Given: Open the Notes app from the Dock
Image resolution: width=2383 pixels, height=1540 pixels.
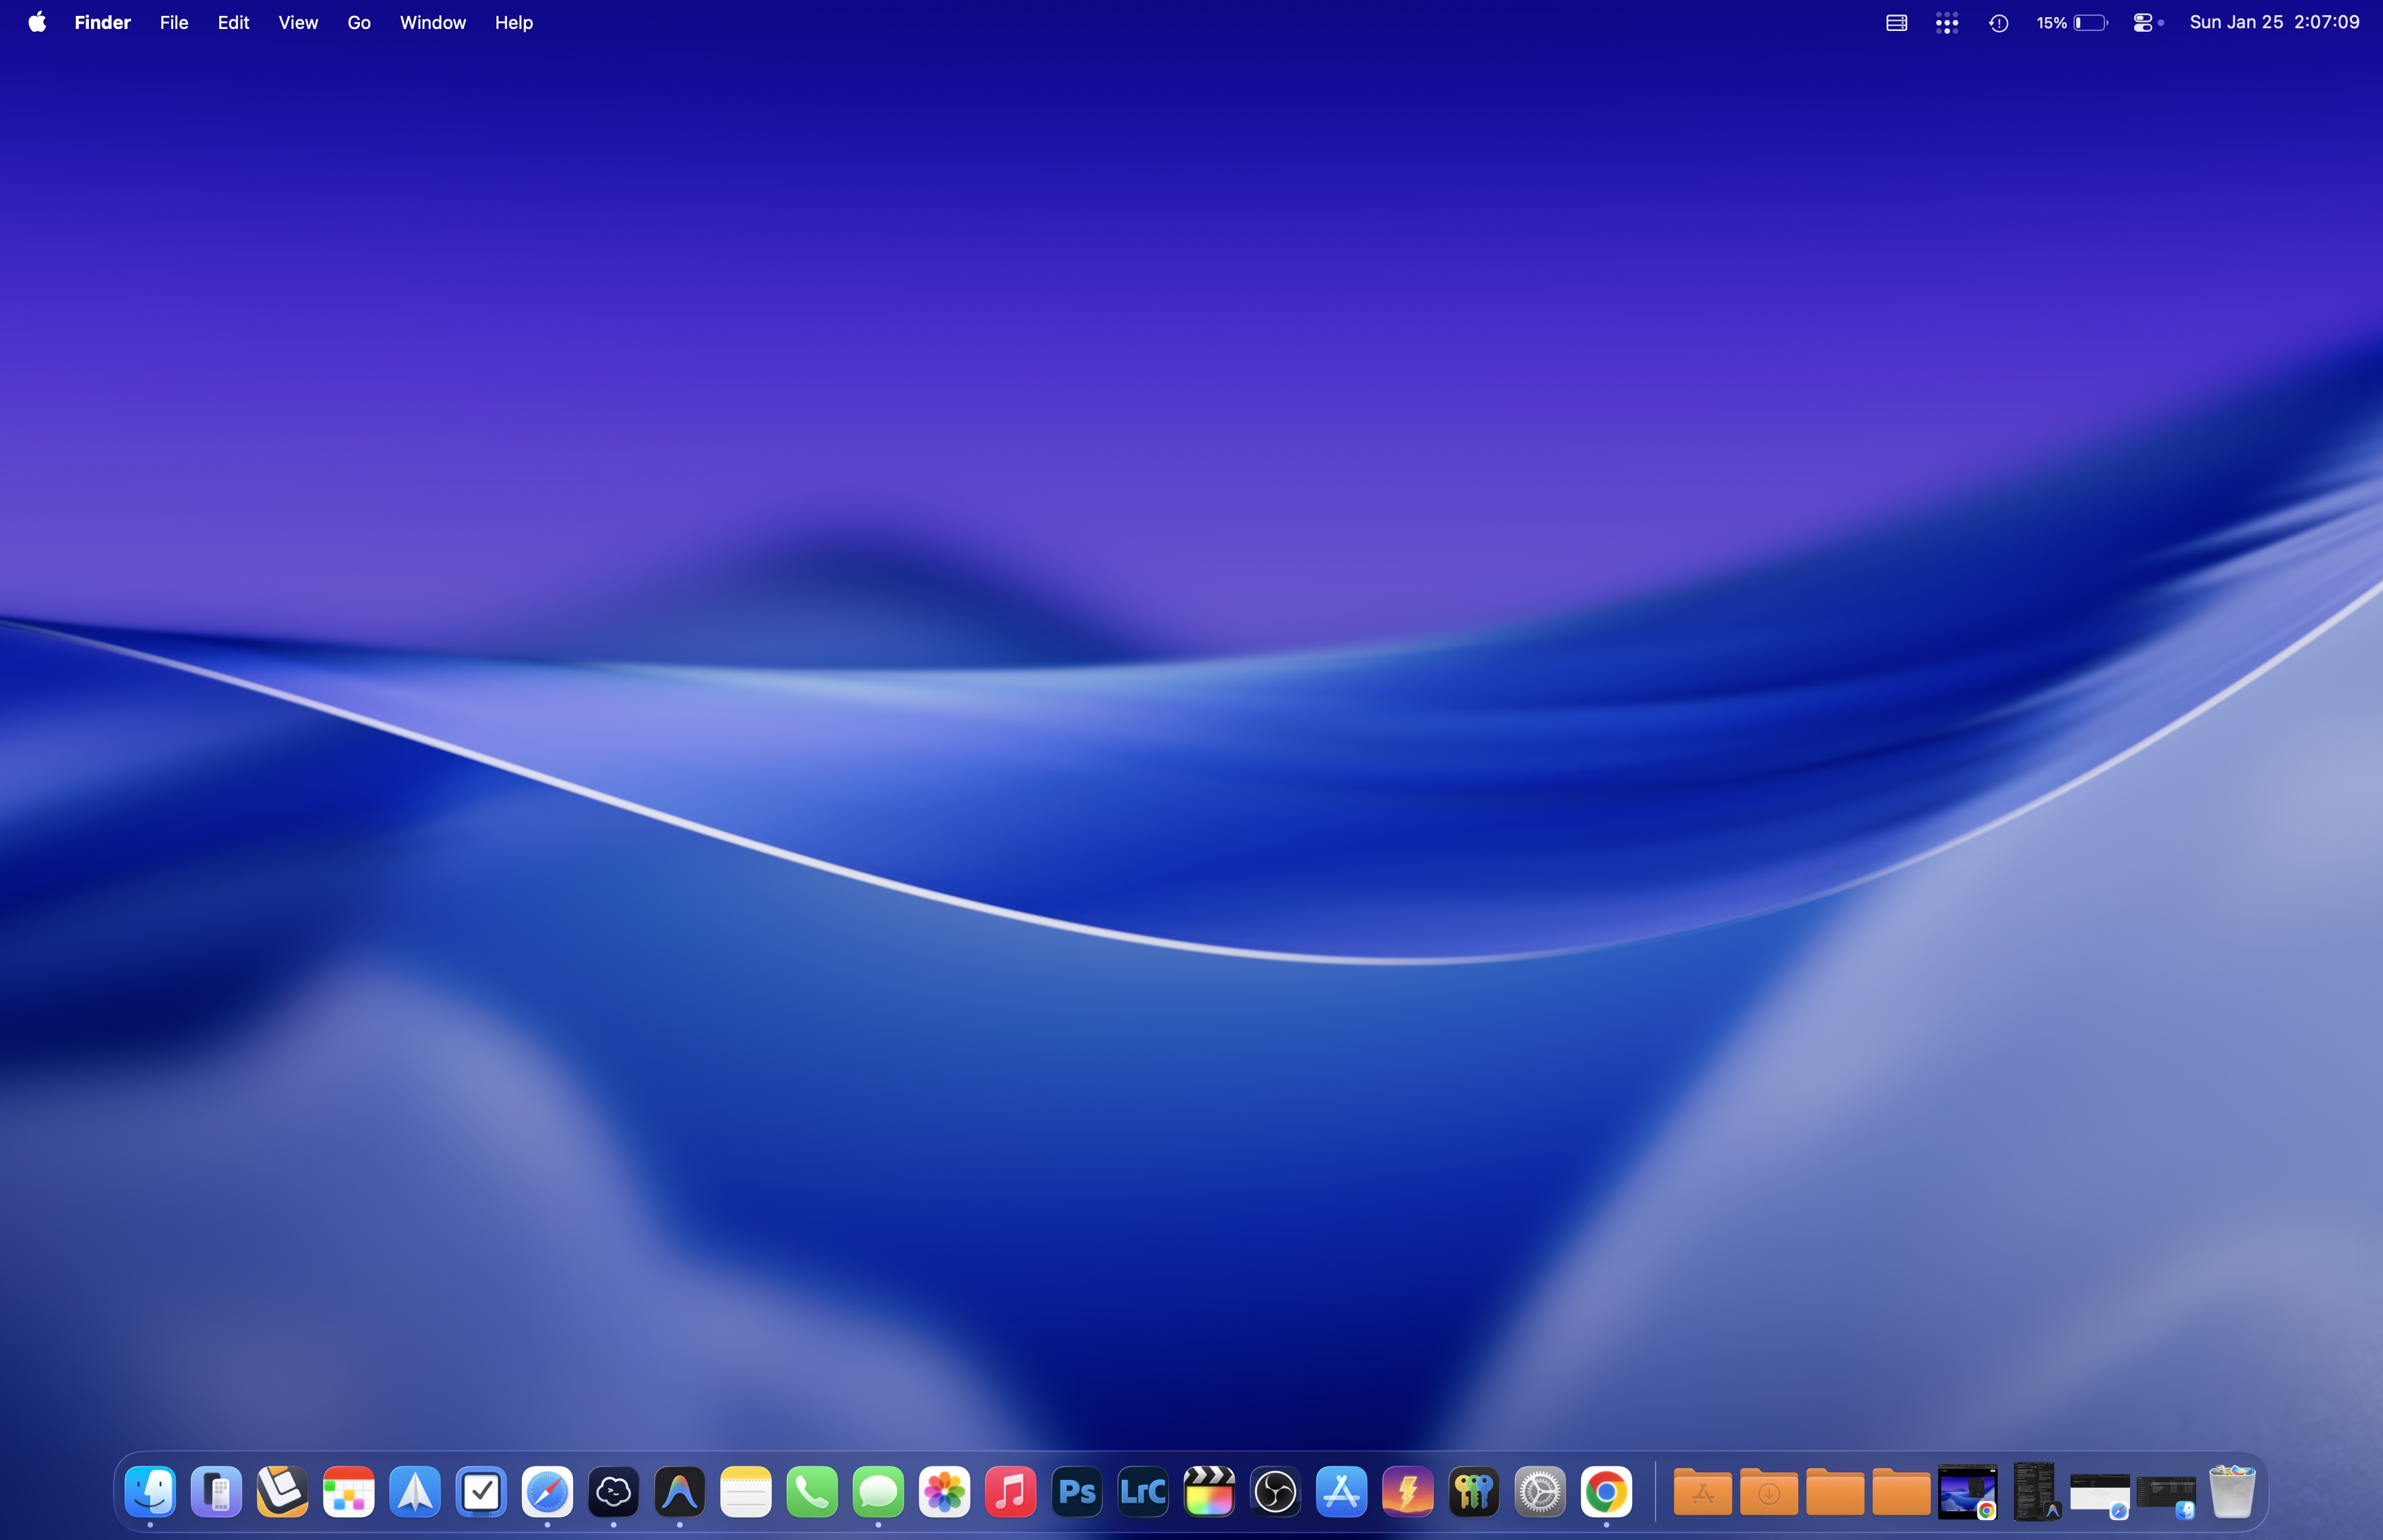Looking at the screenshot, I should [x=746, y=1491].
